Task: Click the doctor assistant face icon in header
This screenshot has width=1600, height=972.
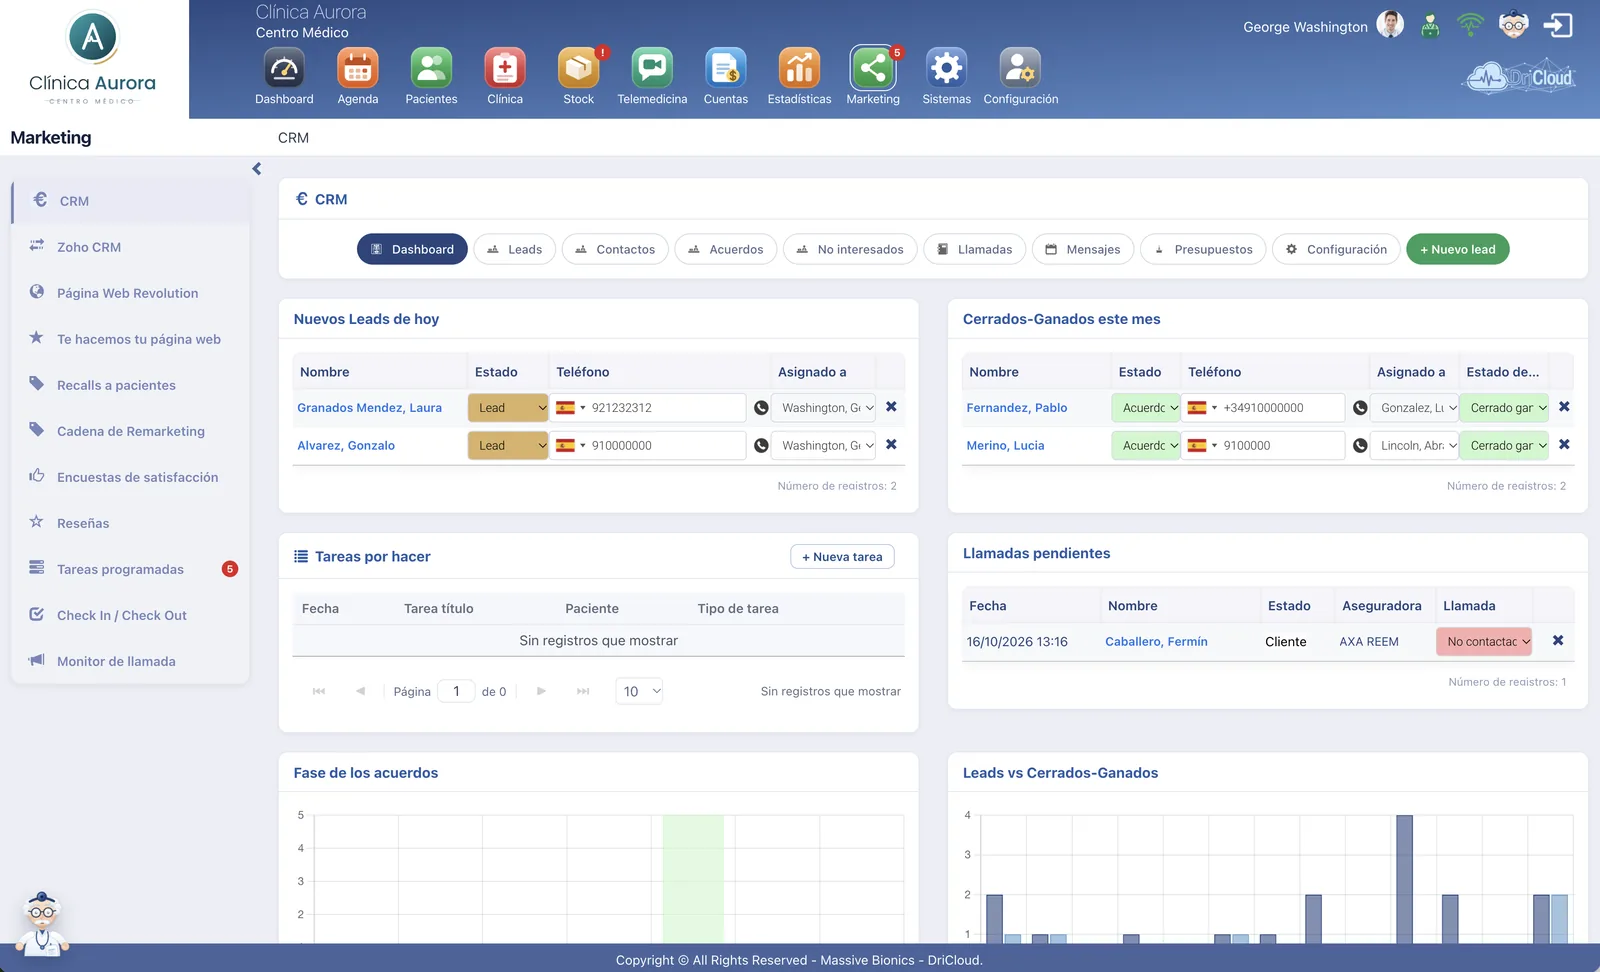Action: (x=1514, y=25)
